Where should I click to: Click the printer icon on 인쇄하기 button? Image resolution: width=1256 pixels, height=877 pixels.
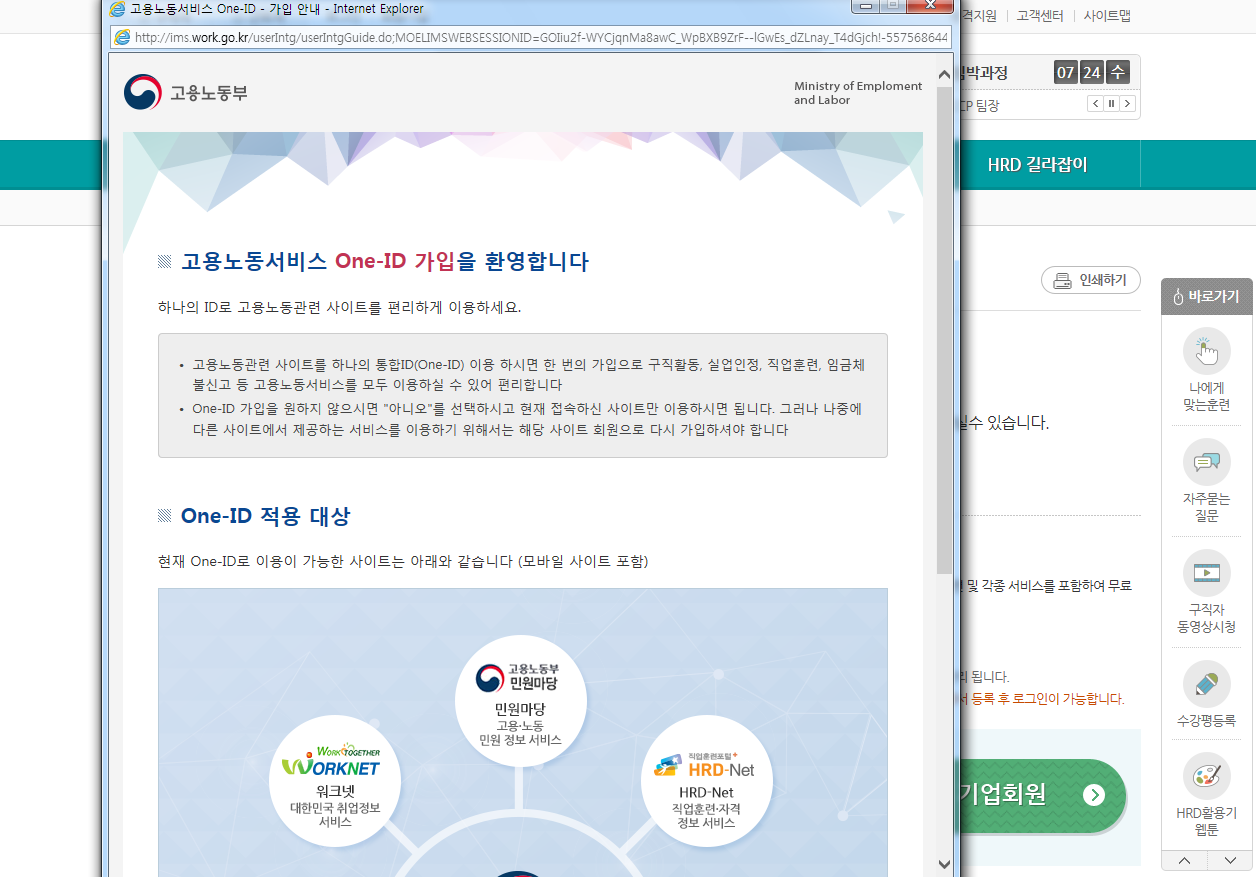point(1061,281)
